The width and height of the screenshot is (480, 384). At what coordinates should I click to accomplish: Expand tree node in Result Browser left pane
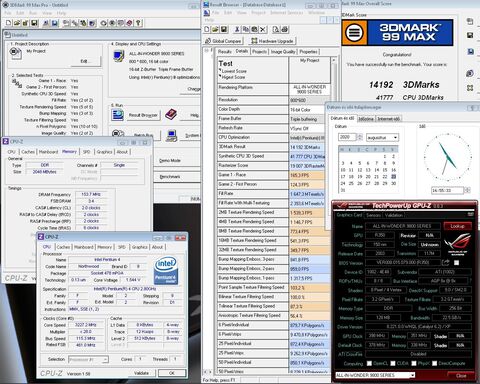[207, 51]
